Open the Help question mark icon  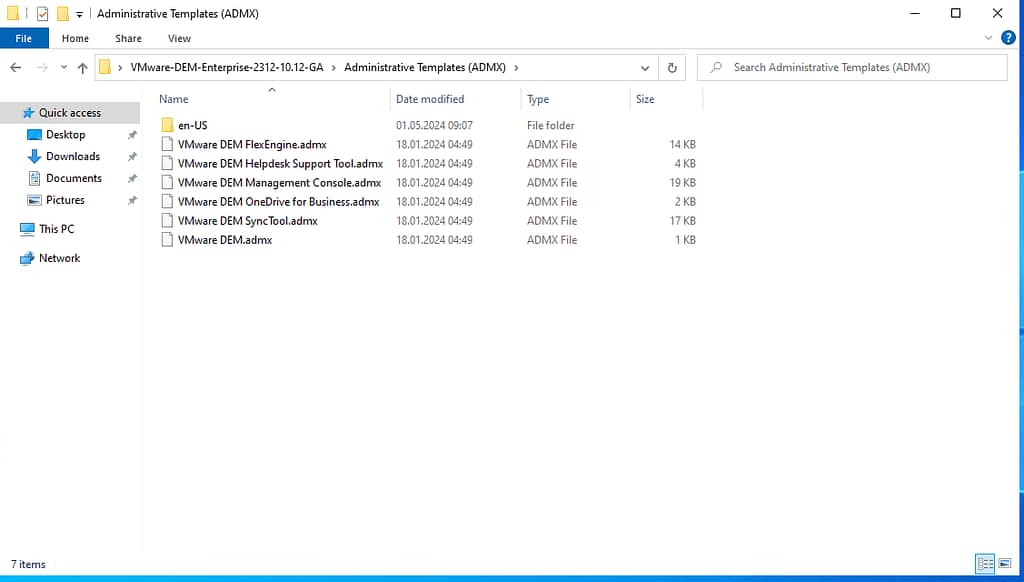coord(1007,38)
